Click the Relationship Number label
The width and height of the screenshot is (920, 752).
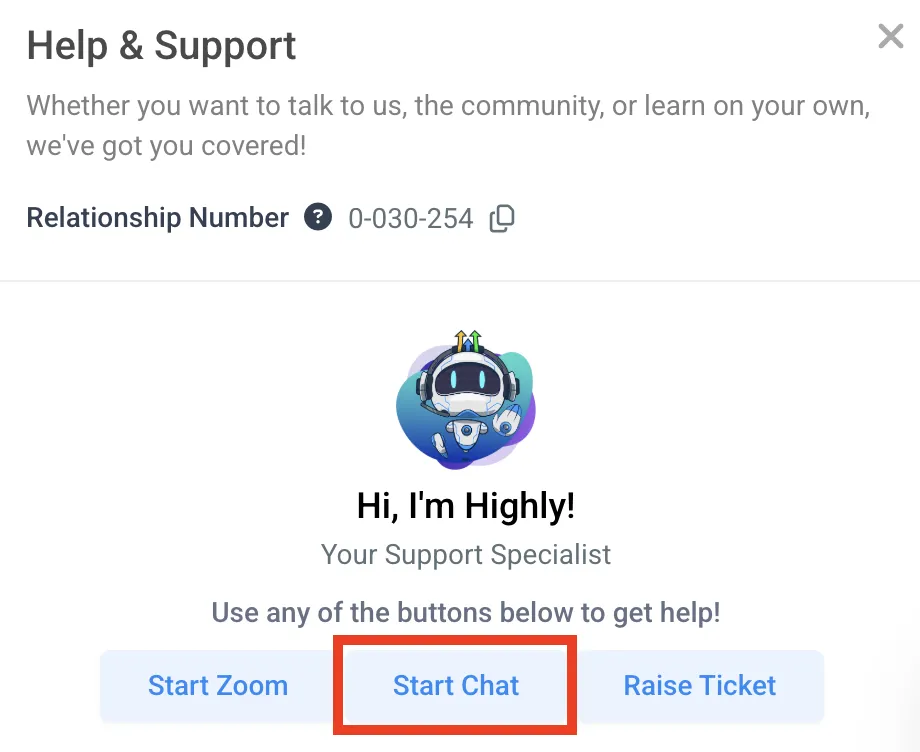(158, 218)
